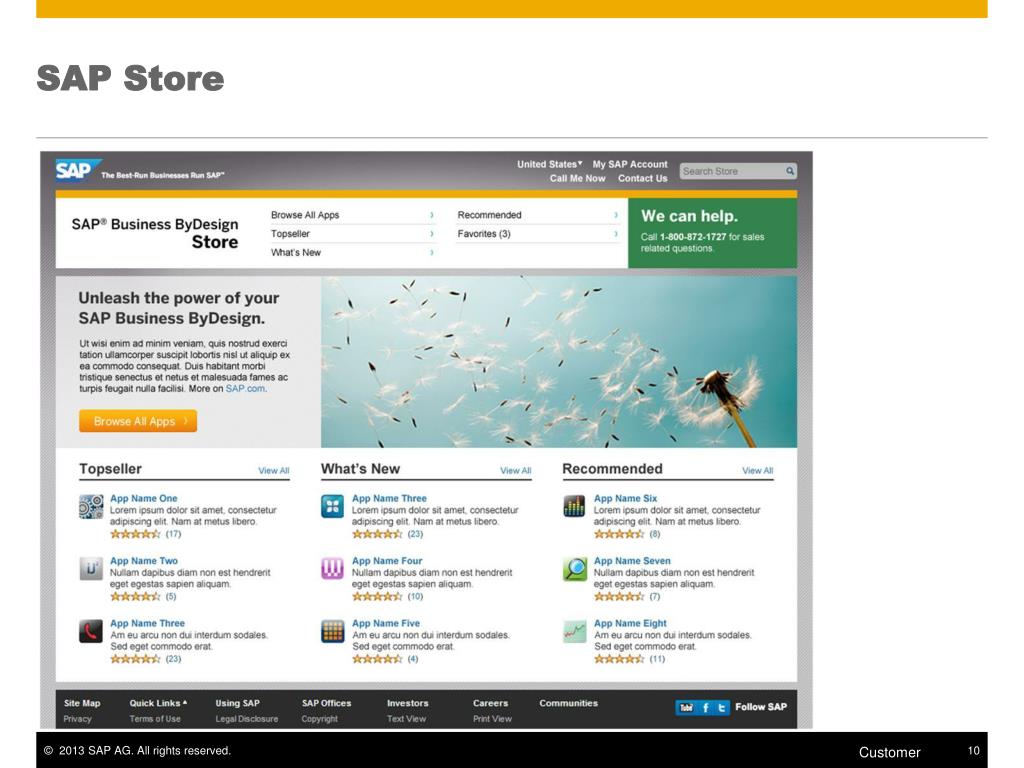1024x768 pixels.
Task: Select Favorites (3) in navigation
Action: tap(484, 234)
